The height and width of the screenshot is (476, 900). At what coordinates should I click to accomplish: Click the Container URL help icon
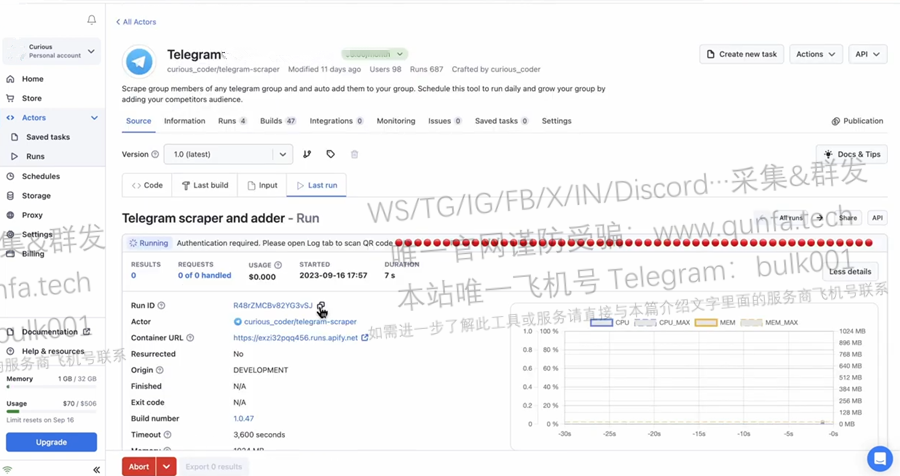190,338
